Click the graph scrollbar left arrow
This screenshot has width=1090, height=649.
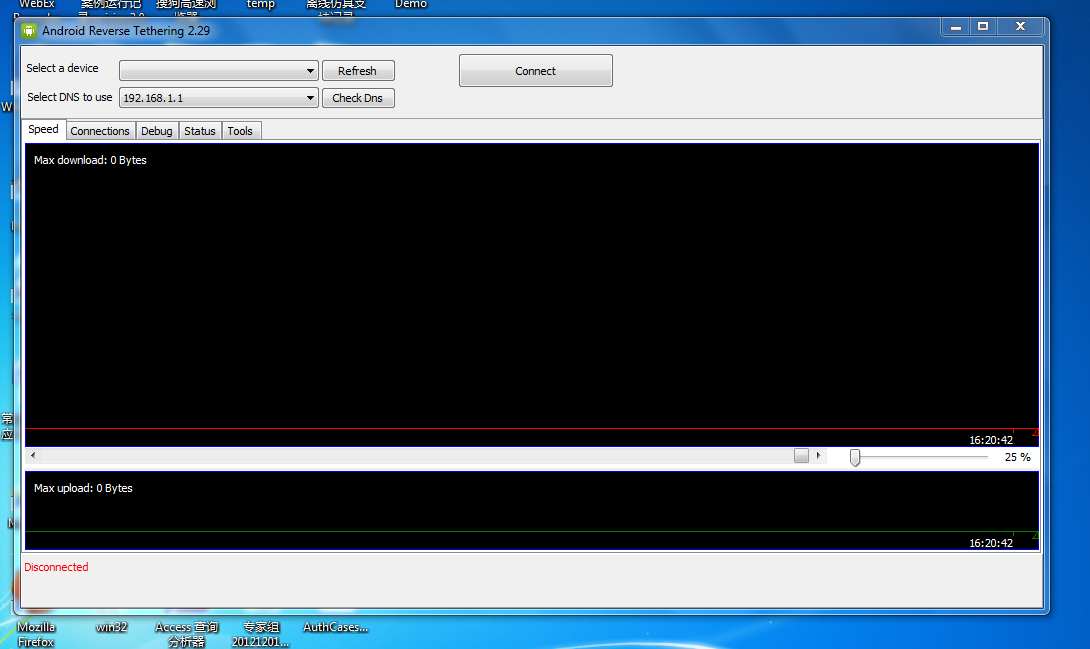click(x=33, y=456)
